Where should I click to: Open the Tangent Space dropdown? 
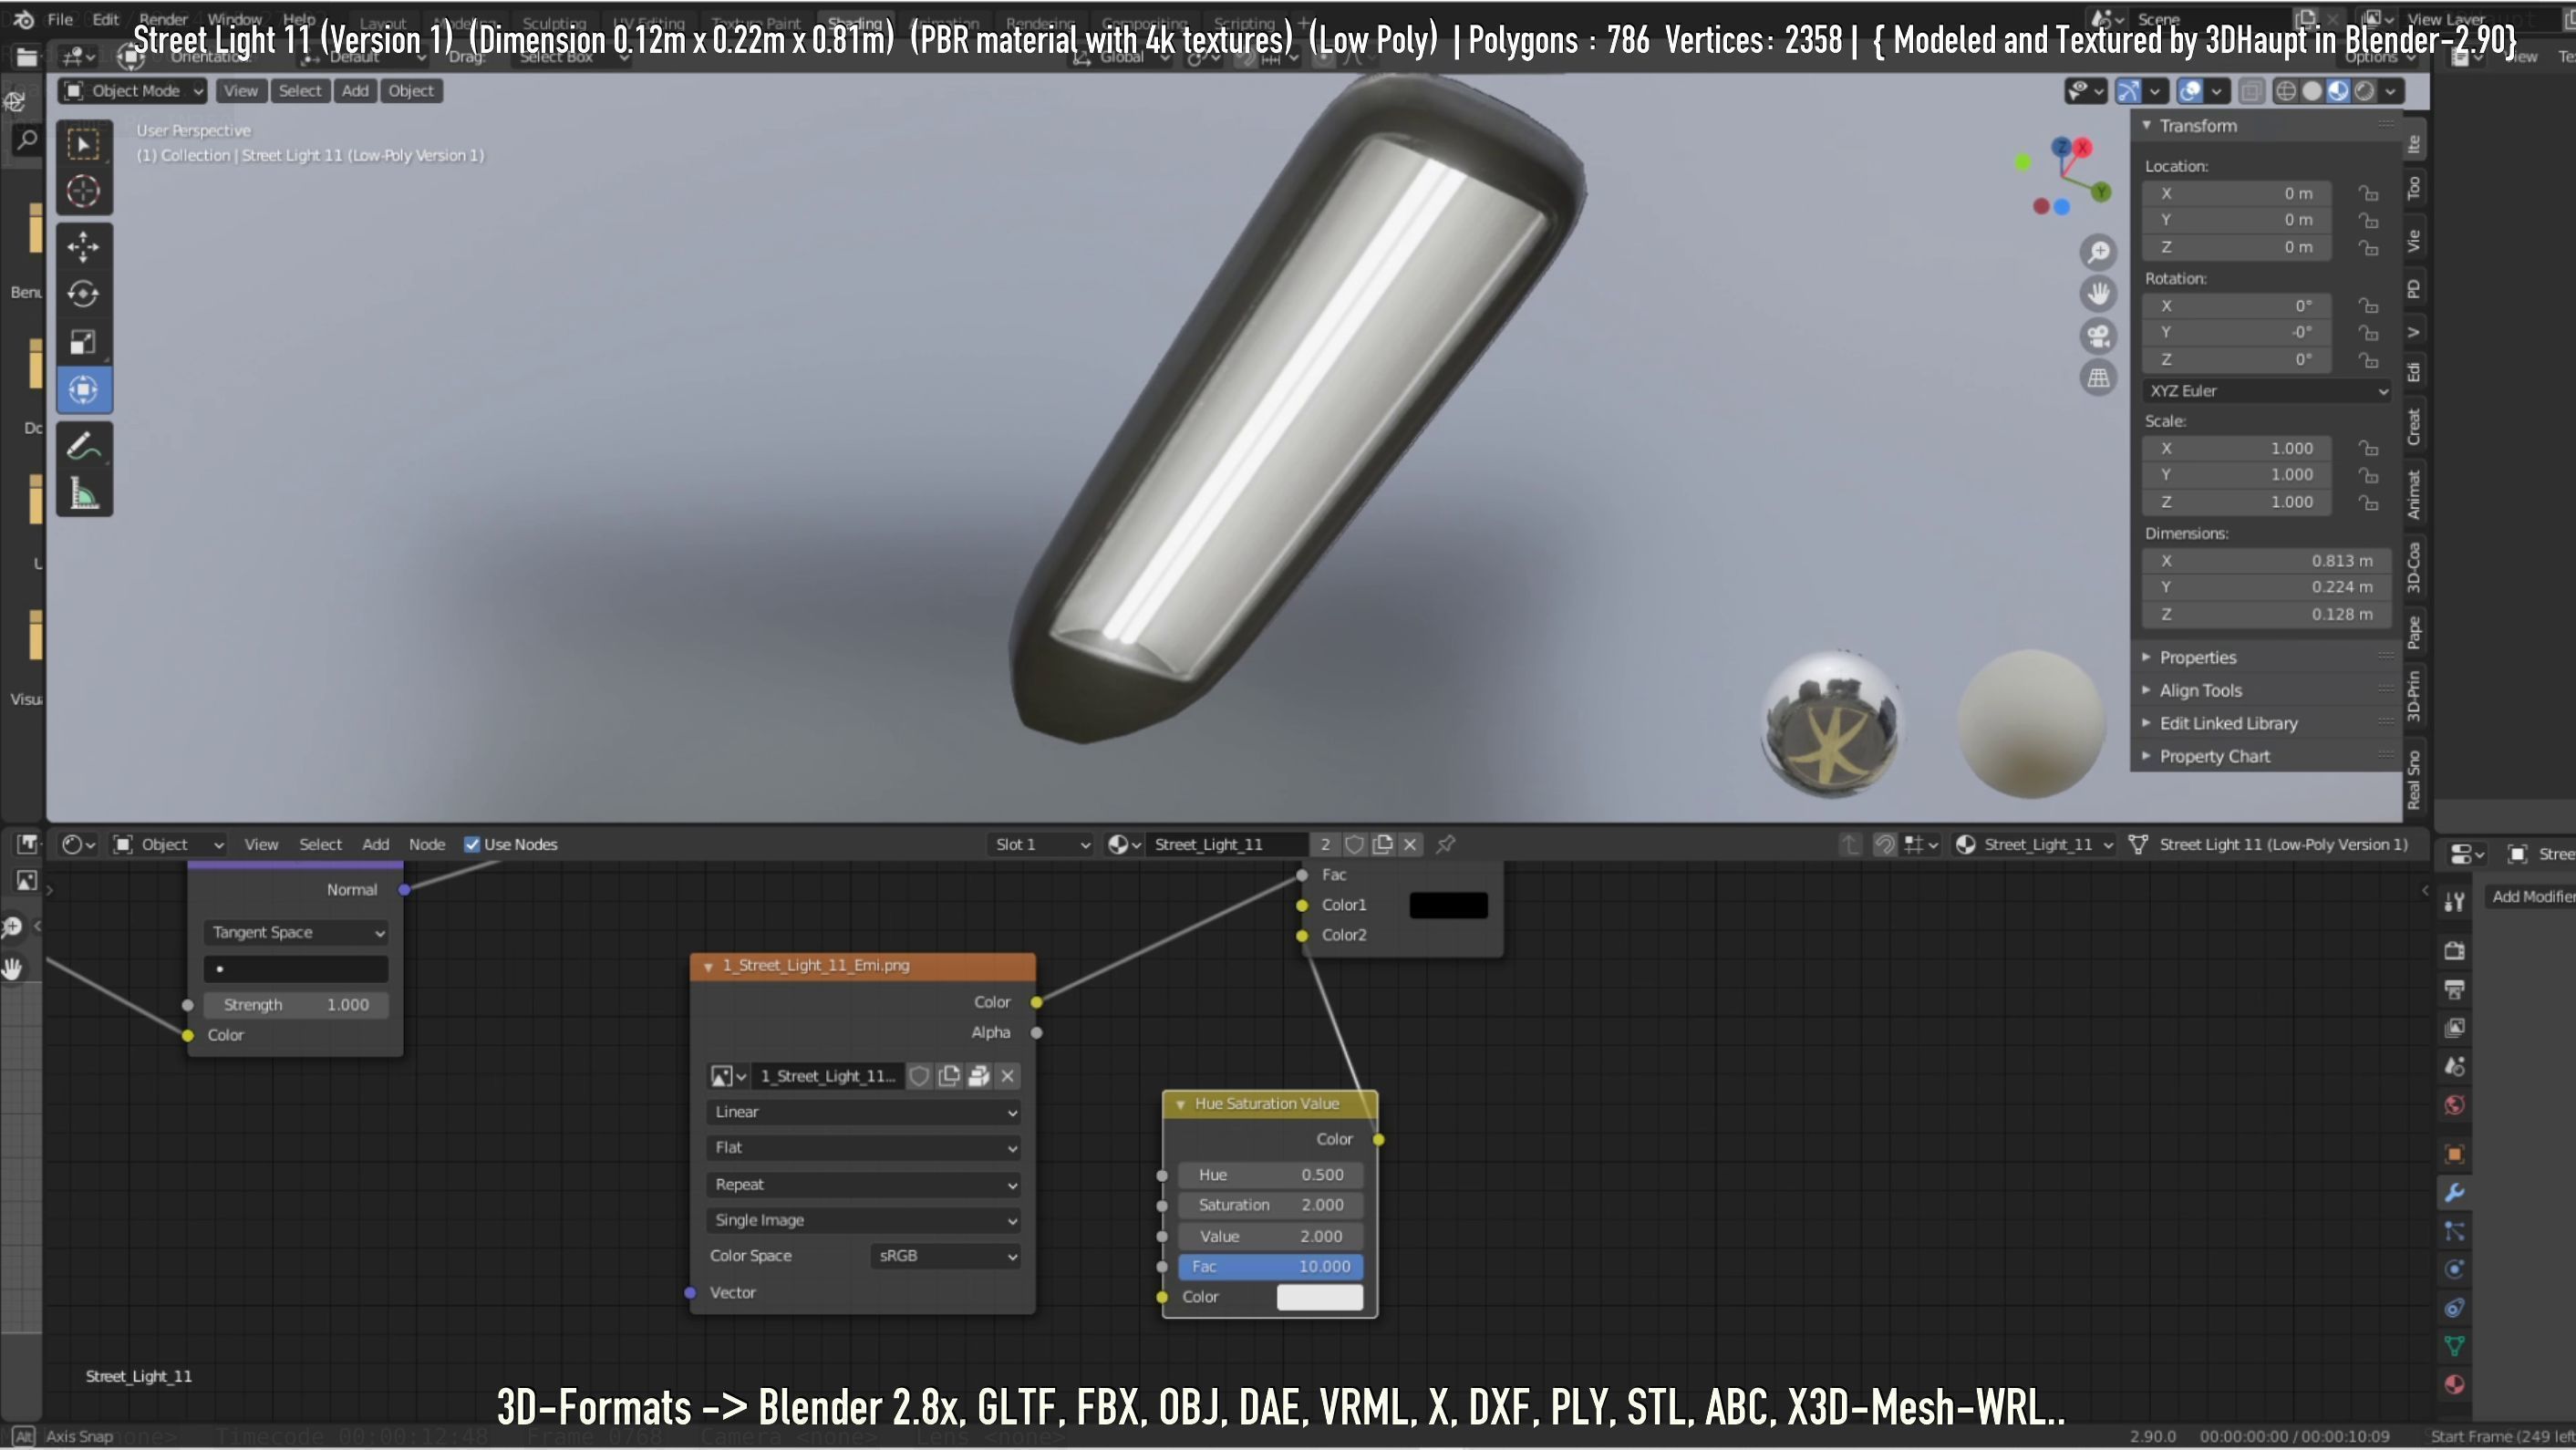[296, 932]
